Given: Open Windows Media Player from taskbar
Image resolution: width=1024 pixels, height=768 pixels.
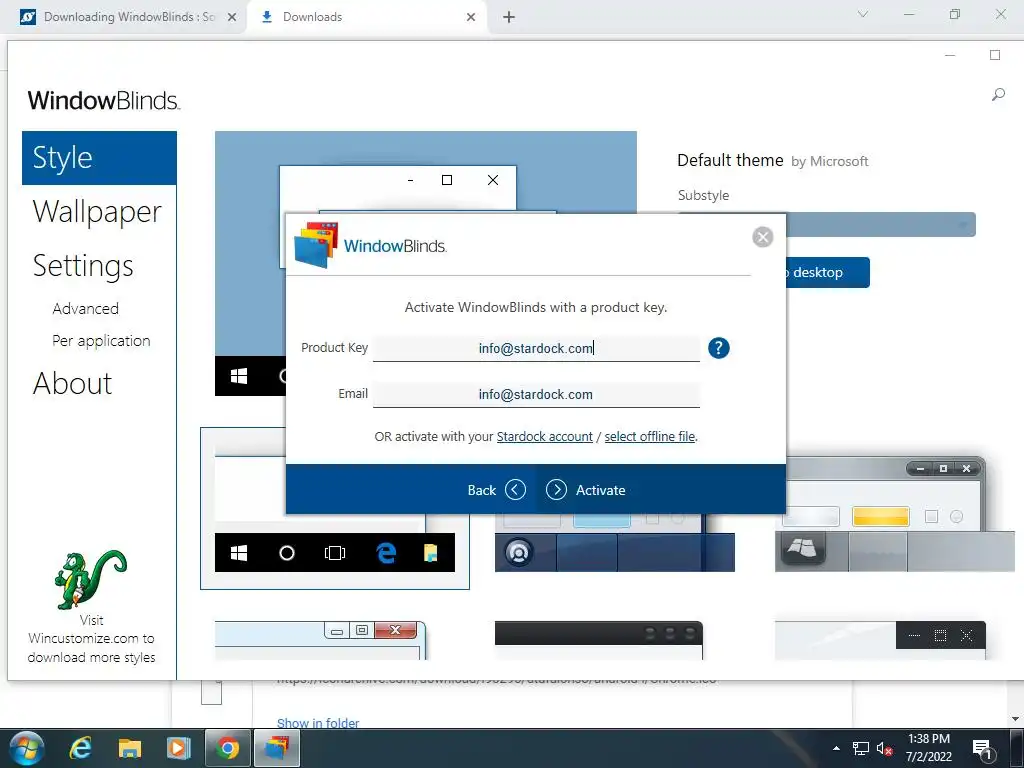Looking at the screenshot, I should [178, 748].
